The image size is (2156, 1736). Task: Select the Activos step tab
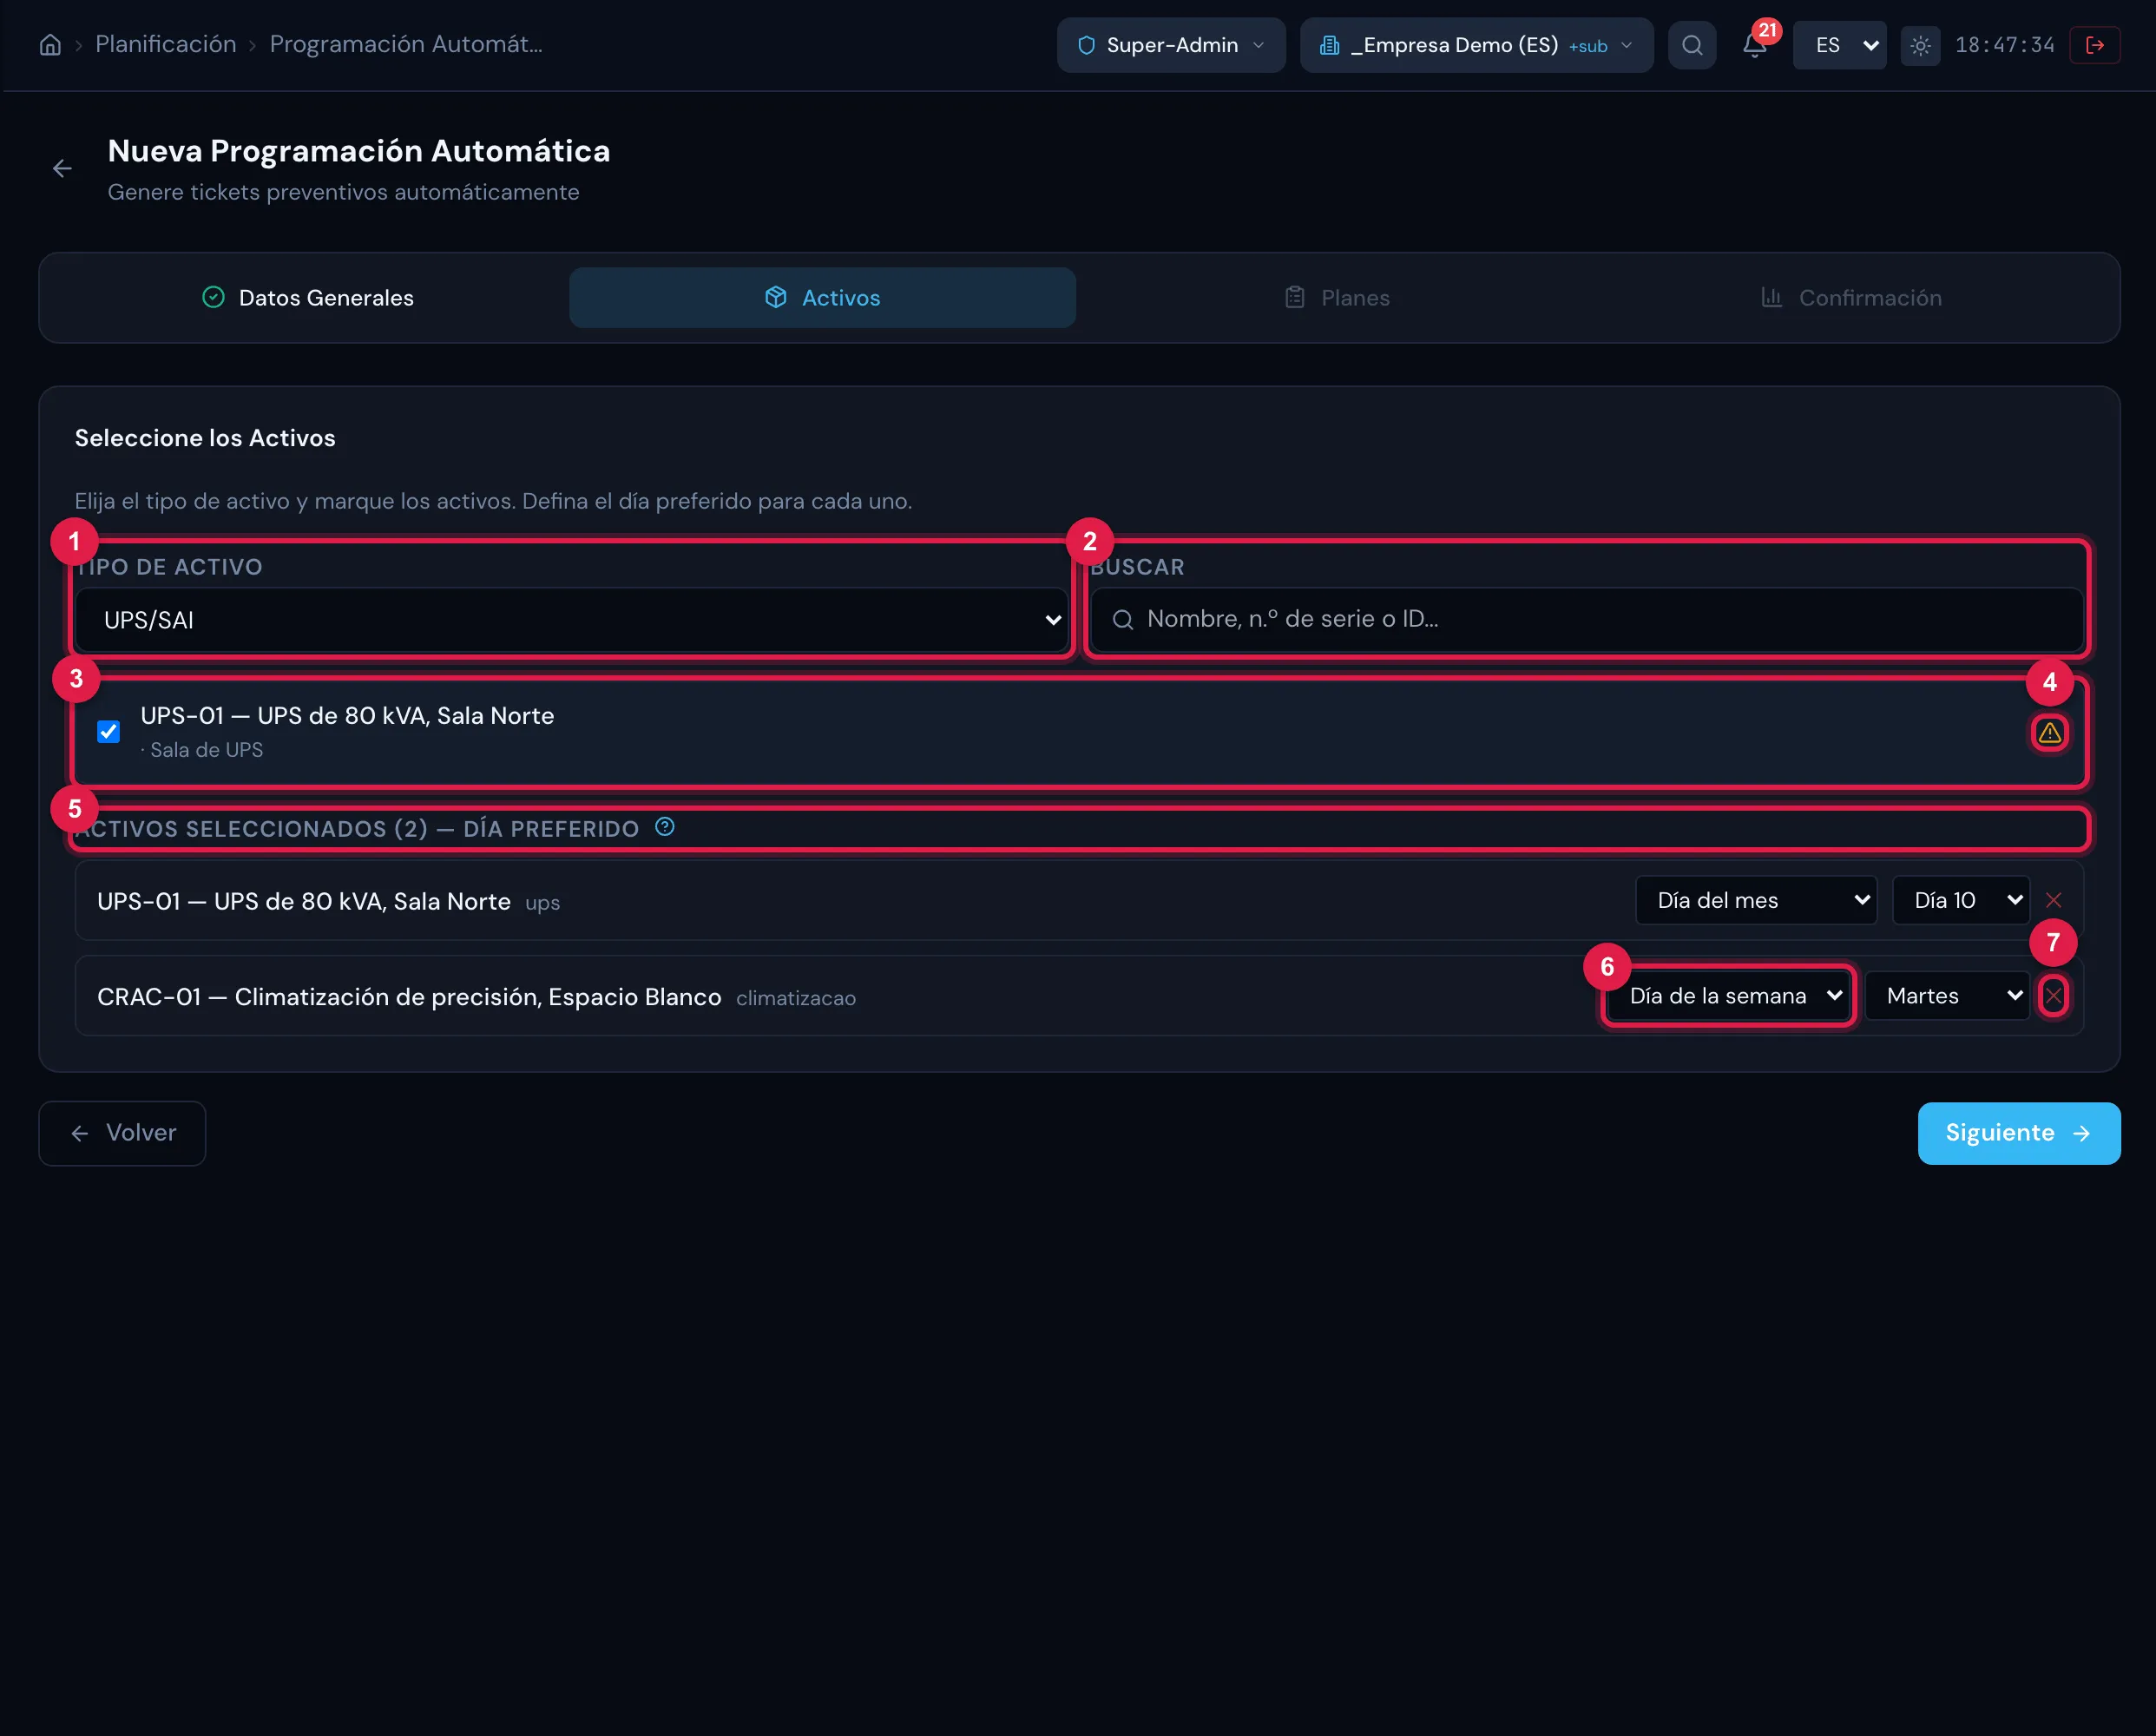click(x=822, y=298)
